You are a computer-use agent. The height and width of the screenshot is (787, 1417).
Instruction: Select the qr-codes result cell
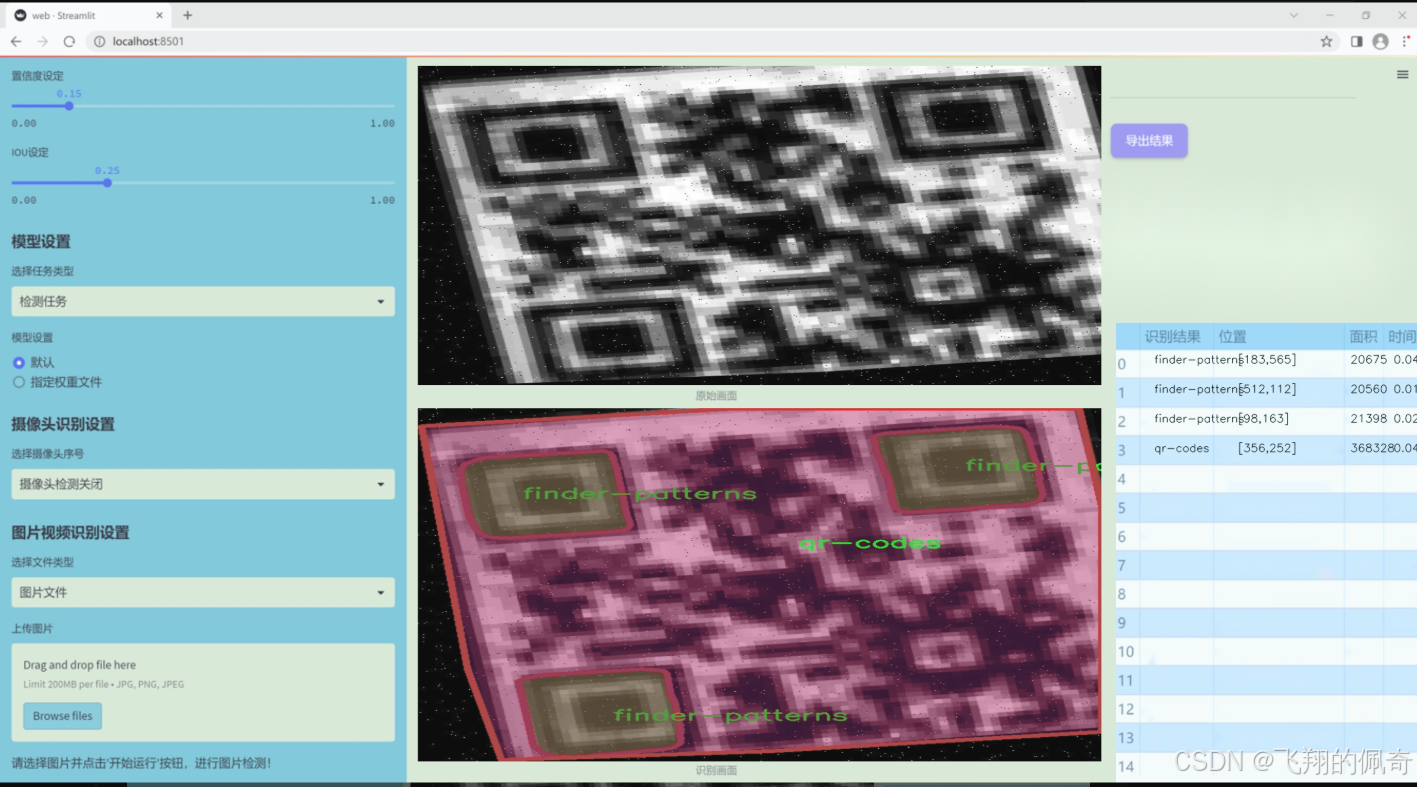1181,448
